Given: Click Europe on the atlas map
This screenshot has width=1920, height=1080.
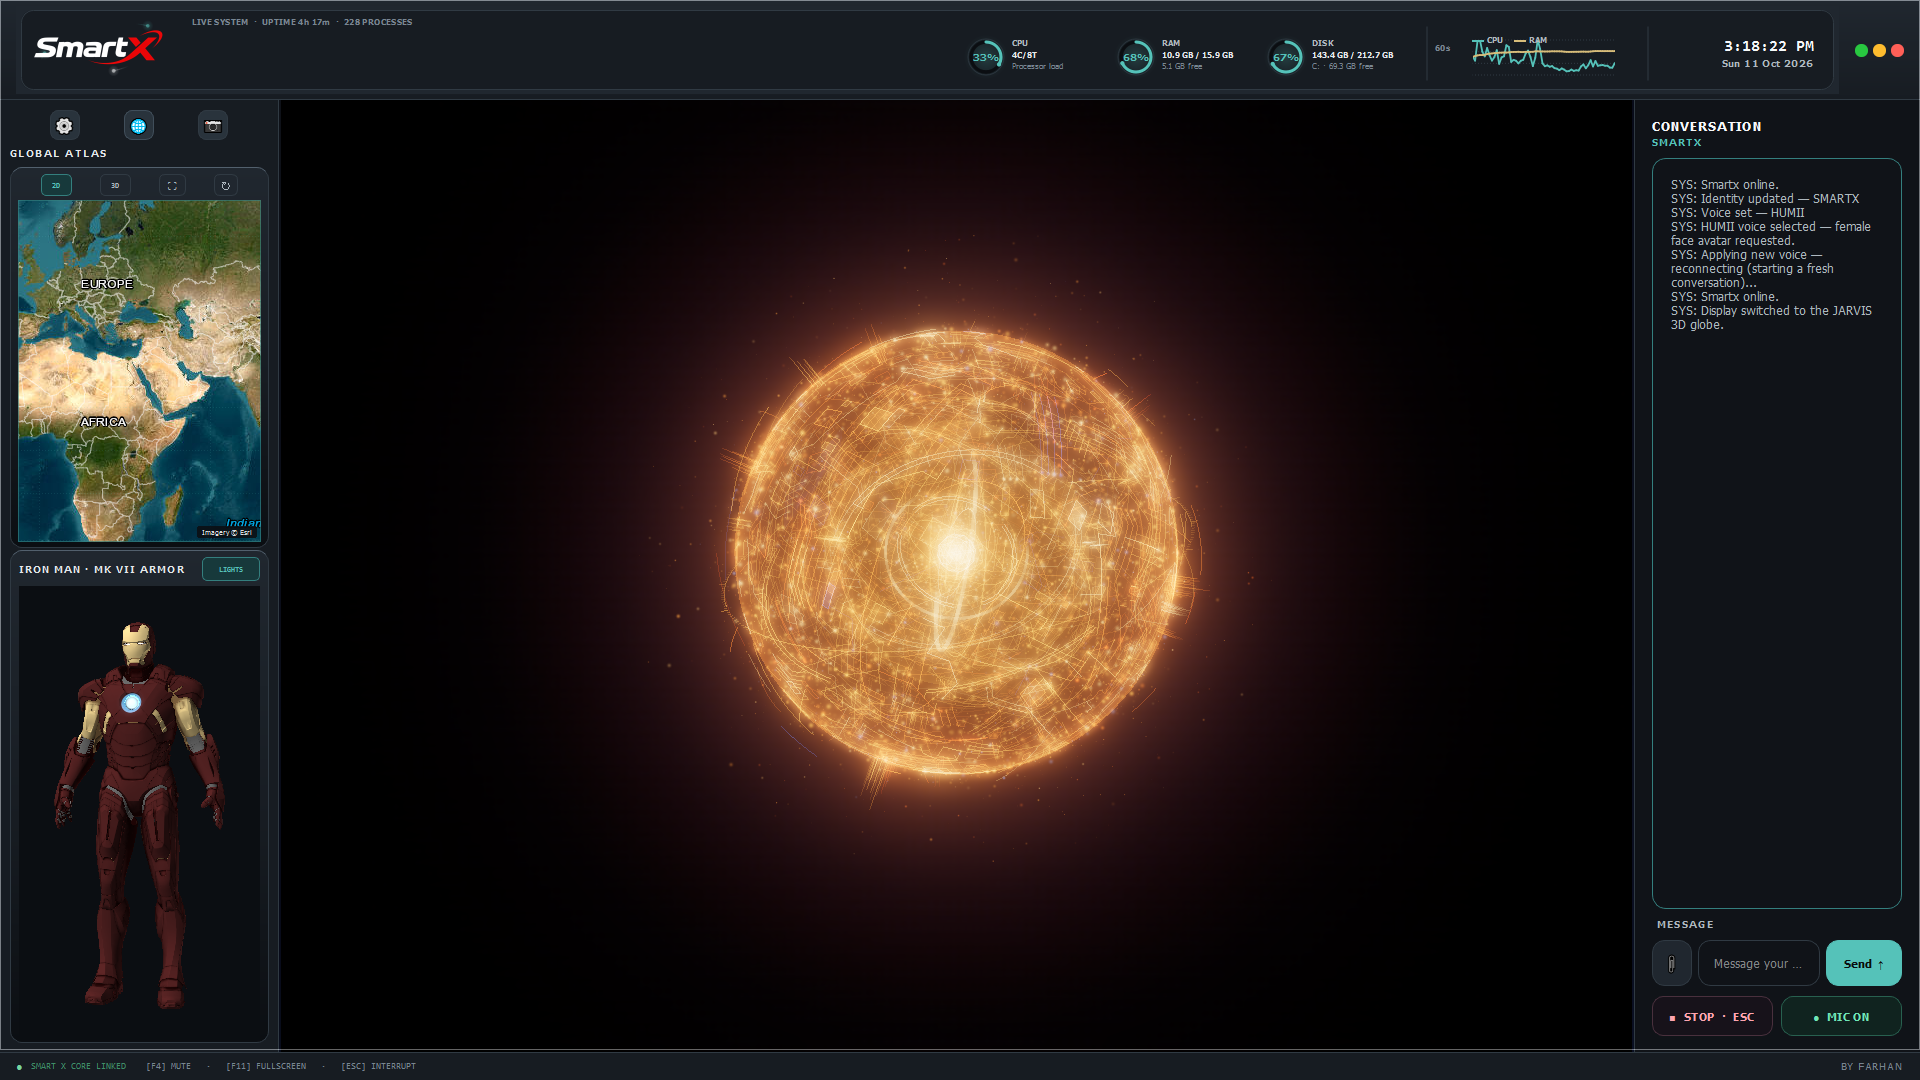Looking at the screenshot, I should (106, 284).
